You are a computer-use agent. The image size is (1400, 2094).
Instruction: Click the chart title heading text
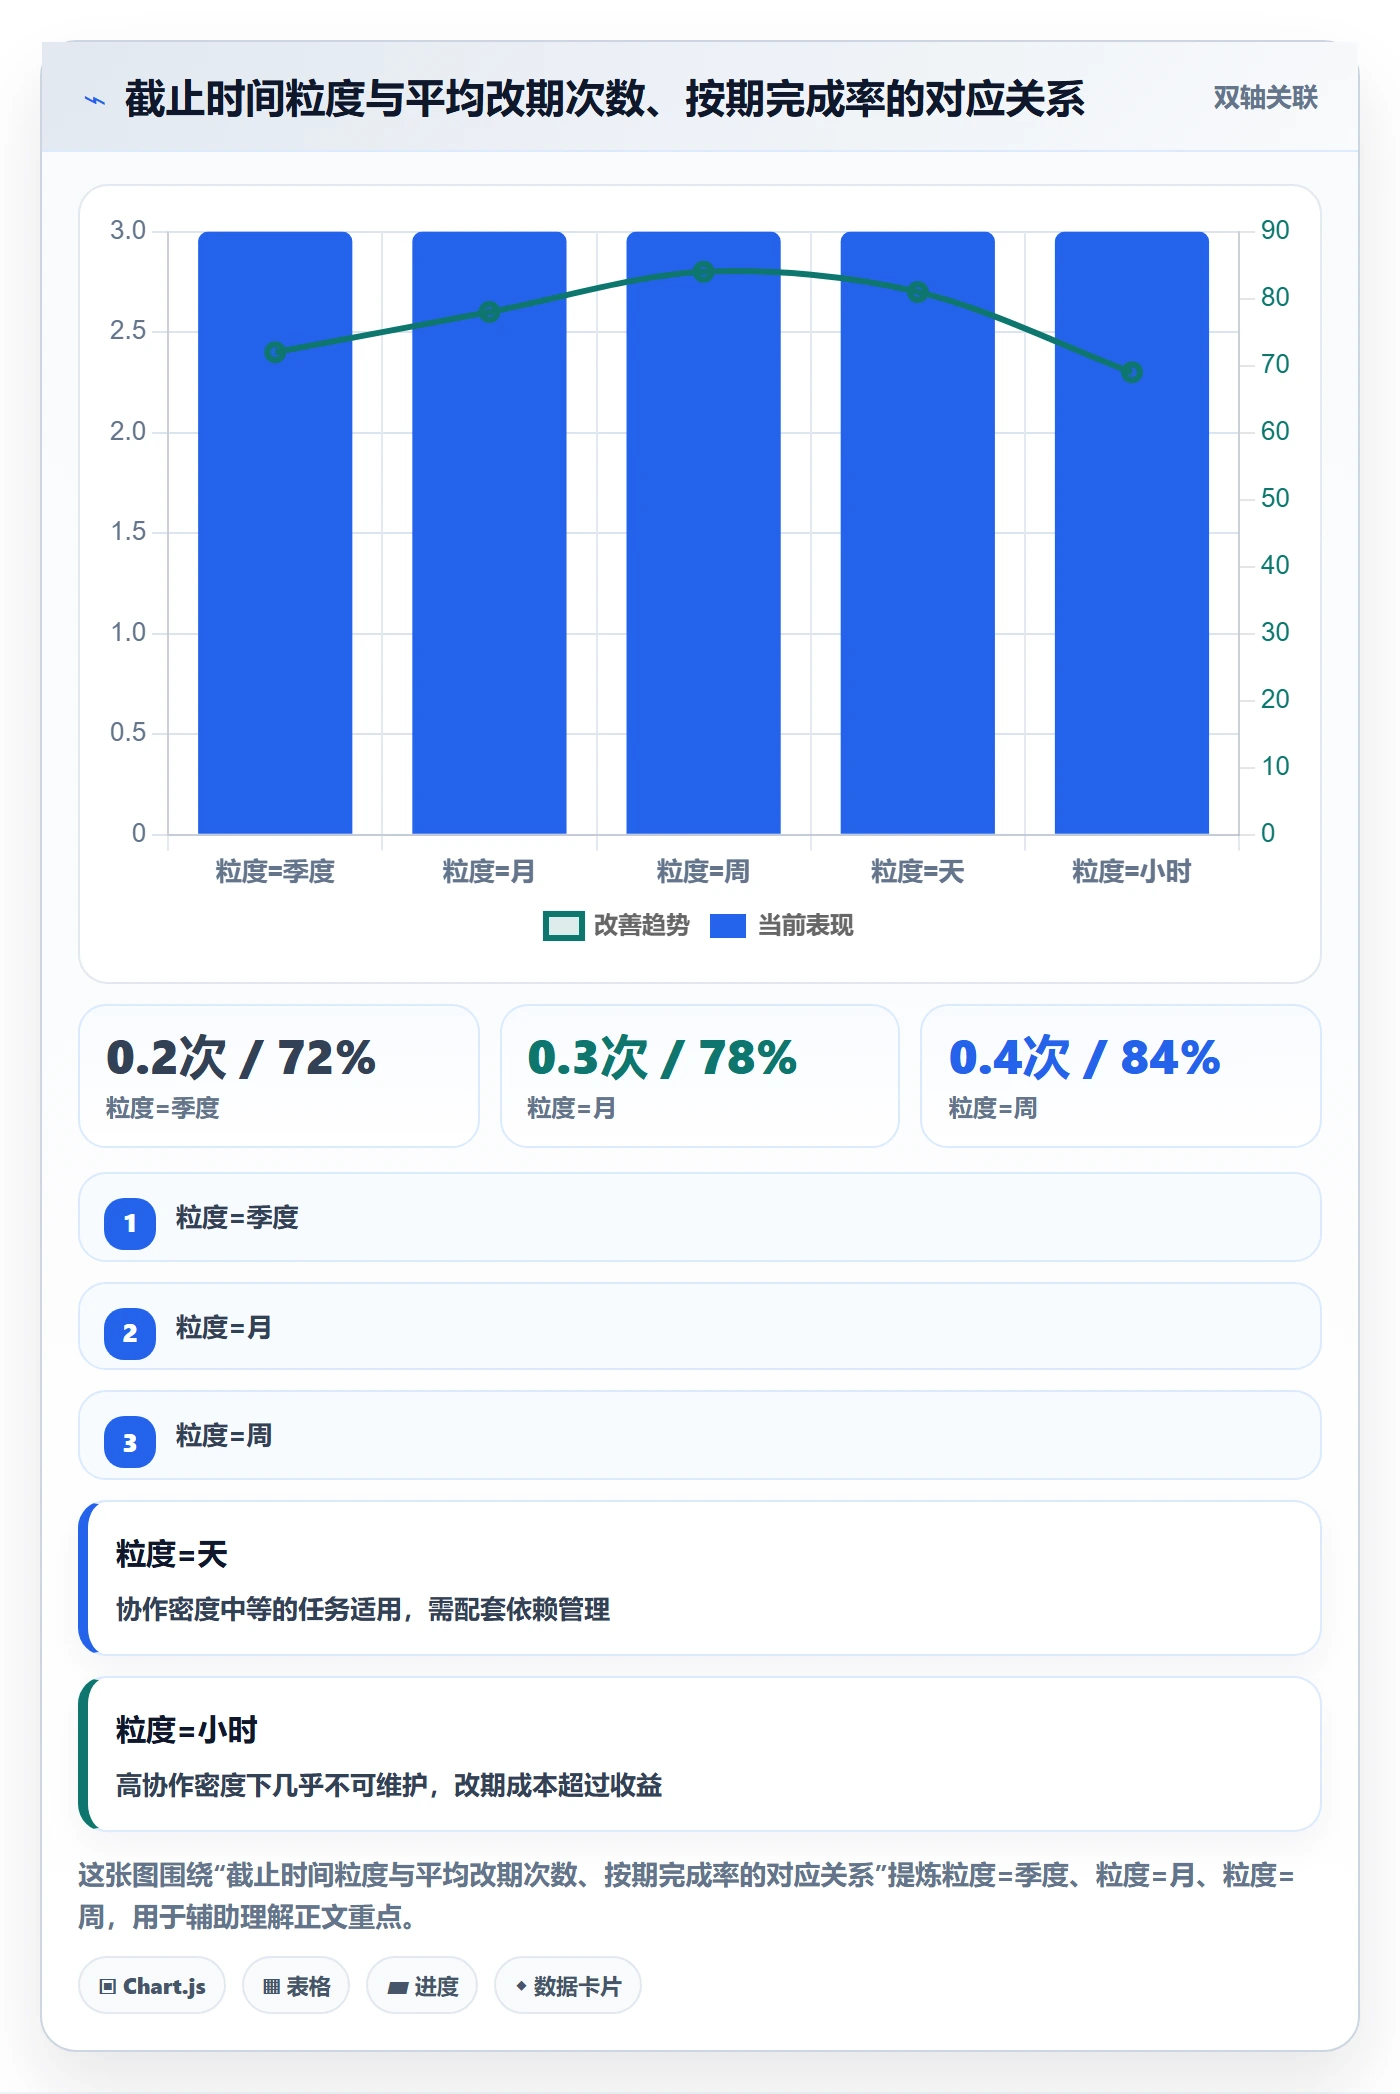605,99
